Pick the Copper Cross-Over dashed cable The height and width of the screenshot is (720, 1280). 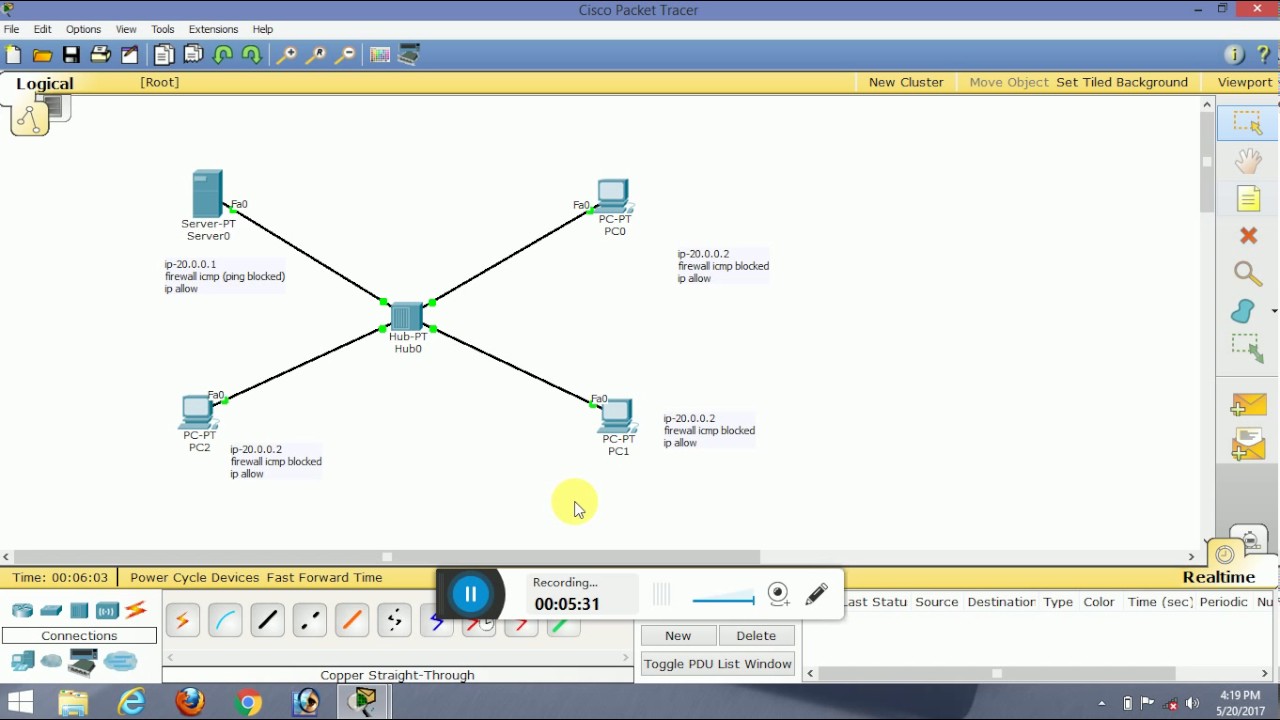(309, 621)
